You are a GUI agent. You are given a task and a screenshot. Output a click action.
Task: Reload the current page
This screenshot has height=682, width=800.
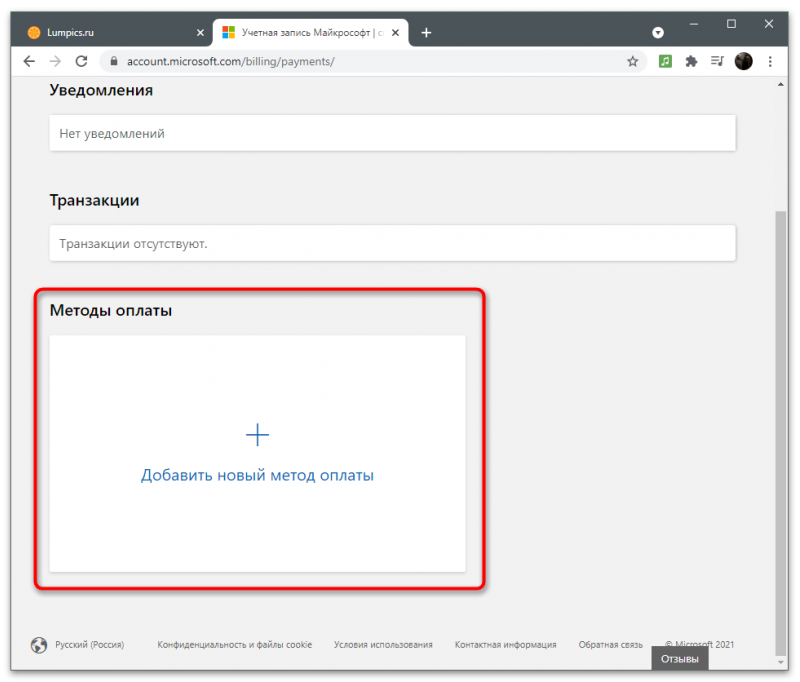[81, 62]
